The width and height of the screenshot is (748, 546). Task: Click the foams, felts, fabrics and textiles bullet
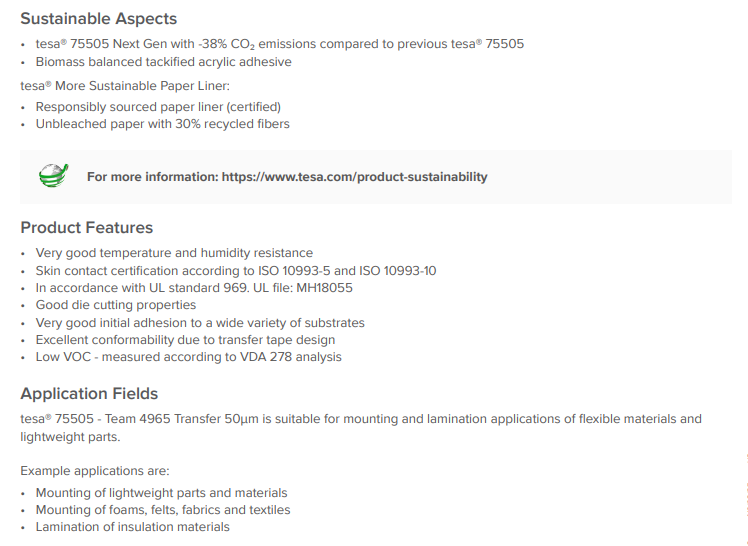(163, 510)
